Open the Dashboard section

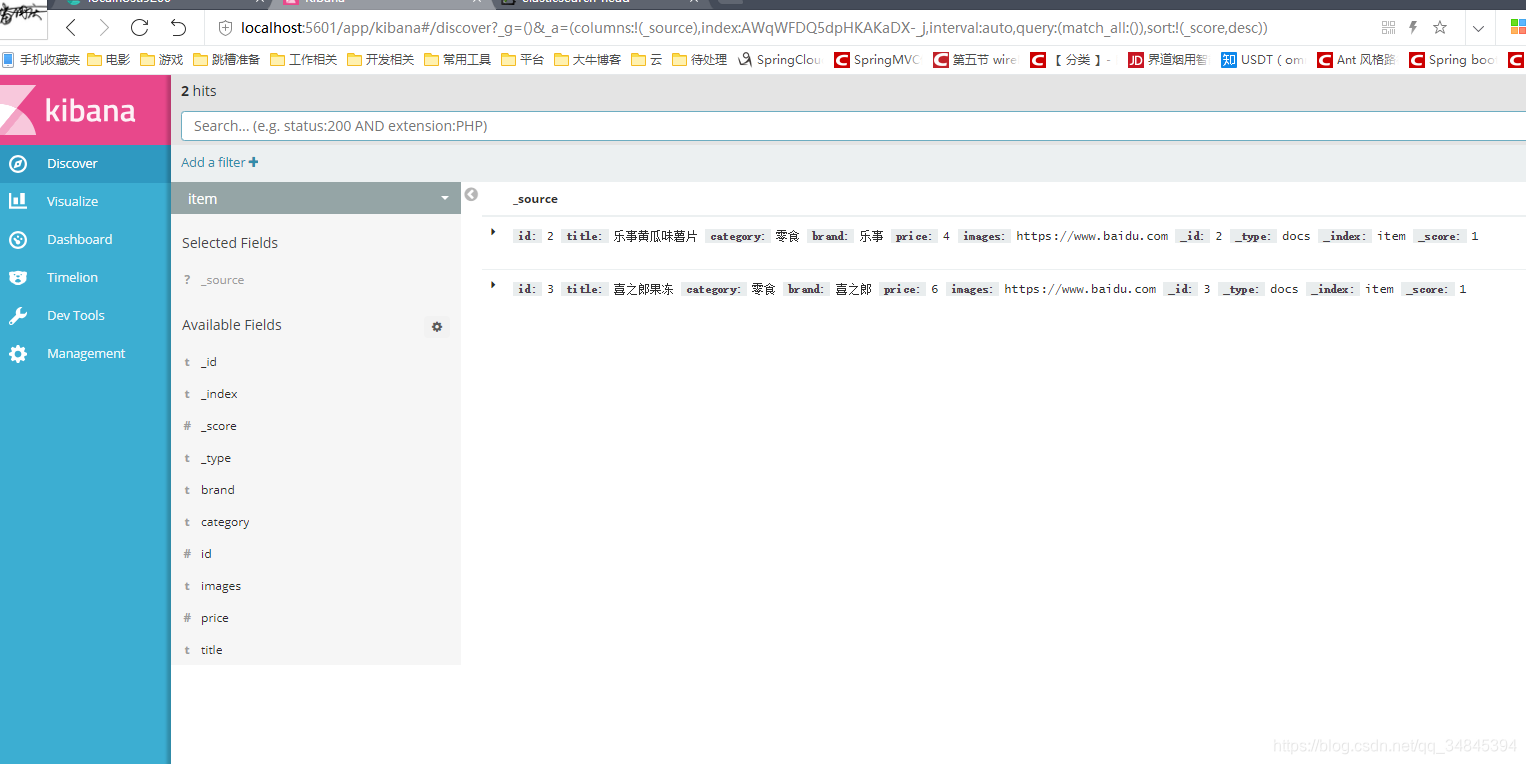(85, 239)
